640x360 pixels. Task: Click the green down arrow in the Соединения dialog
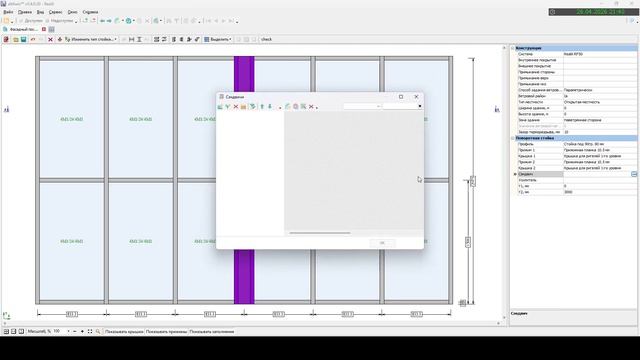pos(270,107)
